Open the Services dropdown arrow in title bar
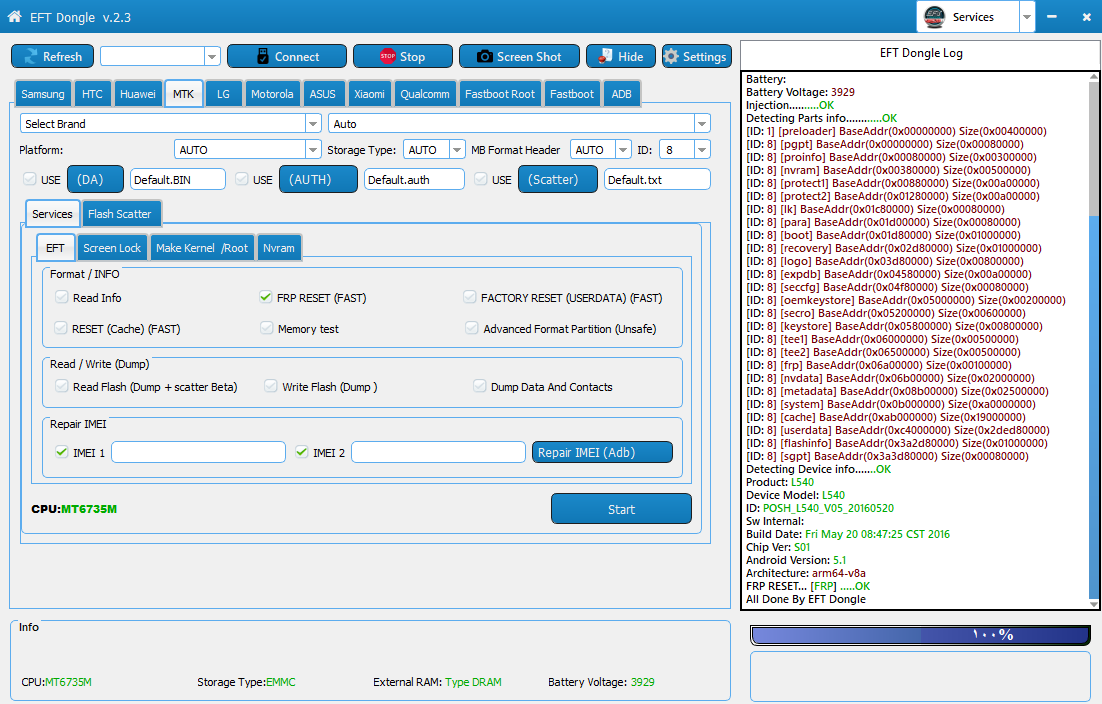Viewport: 1102px width, 704px height. click(1027, 17)
